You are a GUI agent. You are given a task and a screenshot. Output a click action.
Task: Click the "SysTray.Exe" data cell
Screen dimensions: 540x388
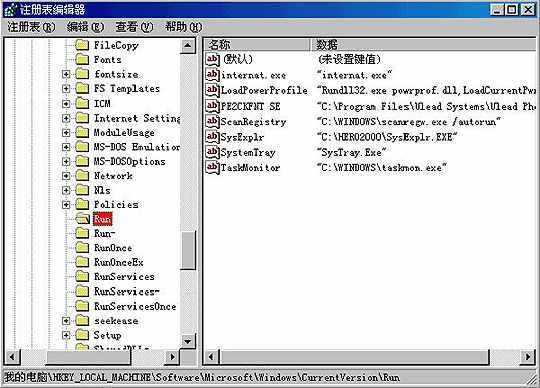click(x=352, y=152)
